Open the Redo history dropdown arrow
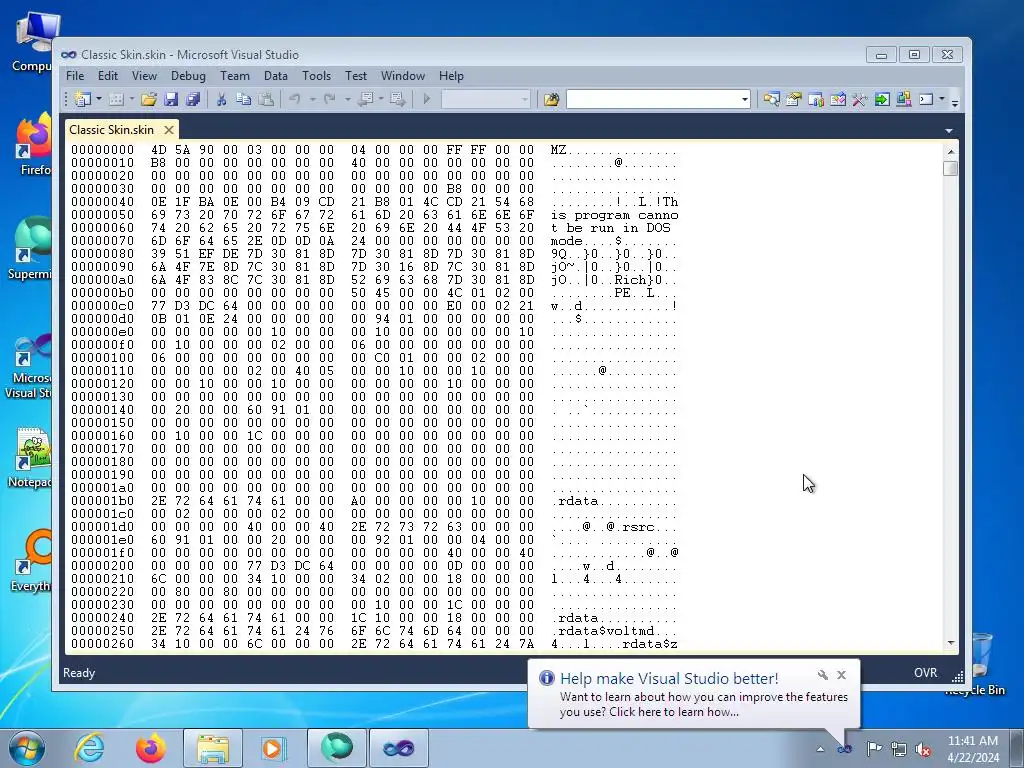 [x=347, y=99]
